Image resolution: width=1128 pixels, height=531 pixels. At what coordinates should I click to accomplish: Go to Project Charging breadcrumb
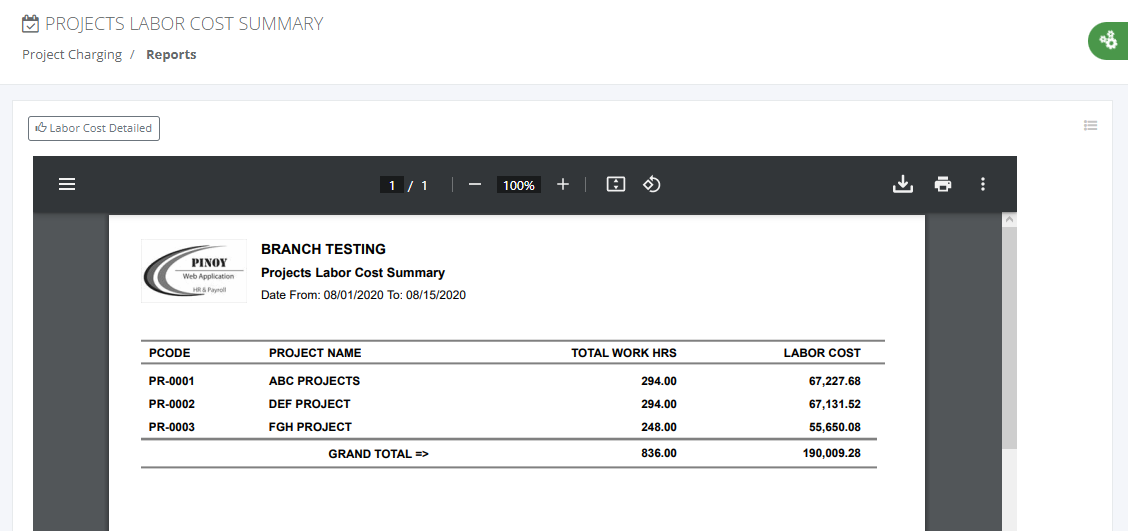tap(72, 55)
